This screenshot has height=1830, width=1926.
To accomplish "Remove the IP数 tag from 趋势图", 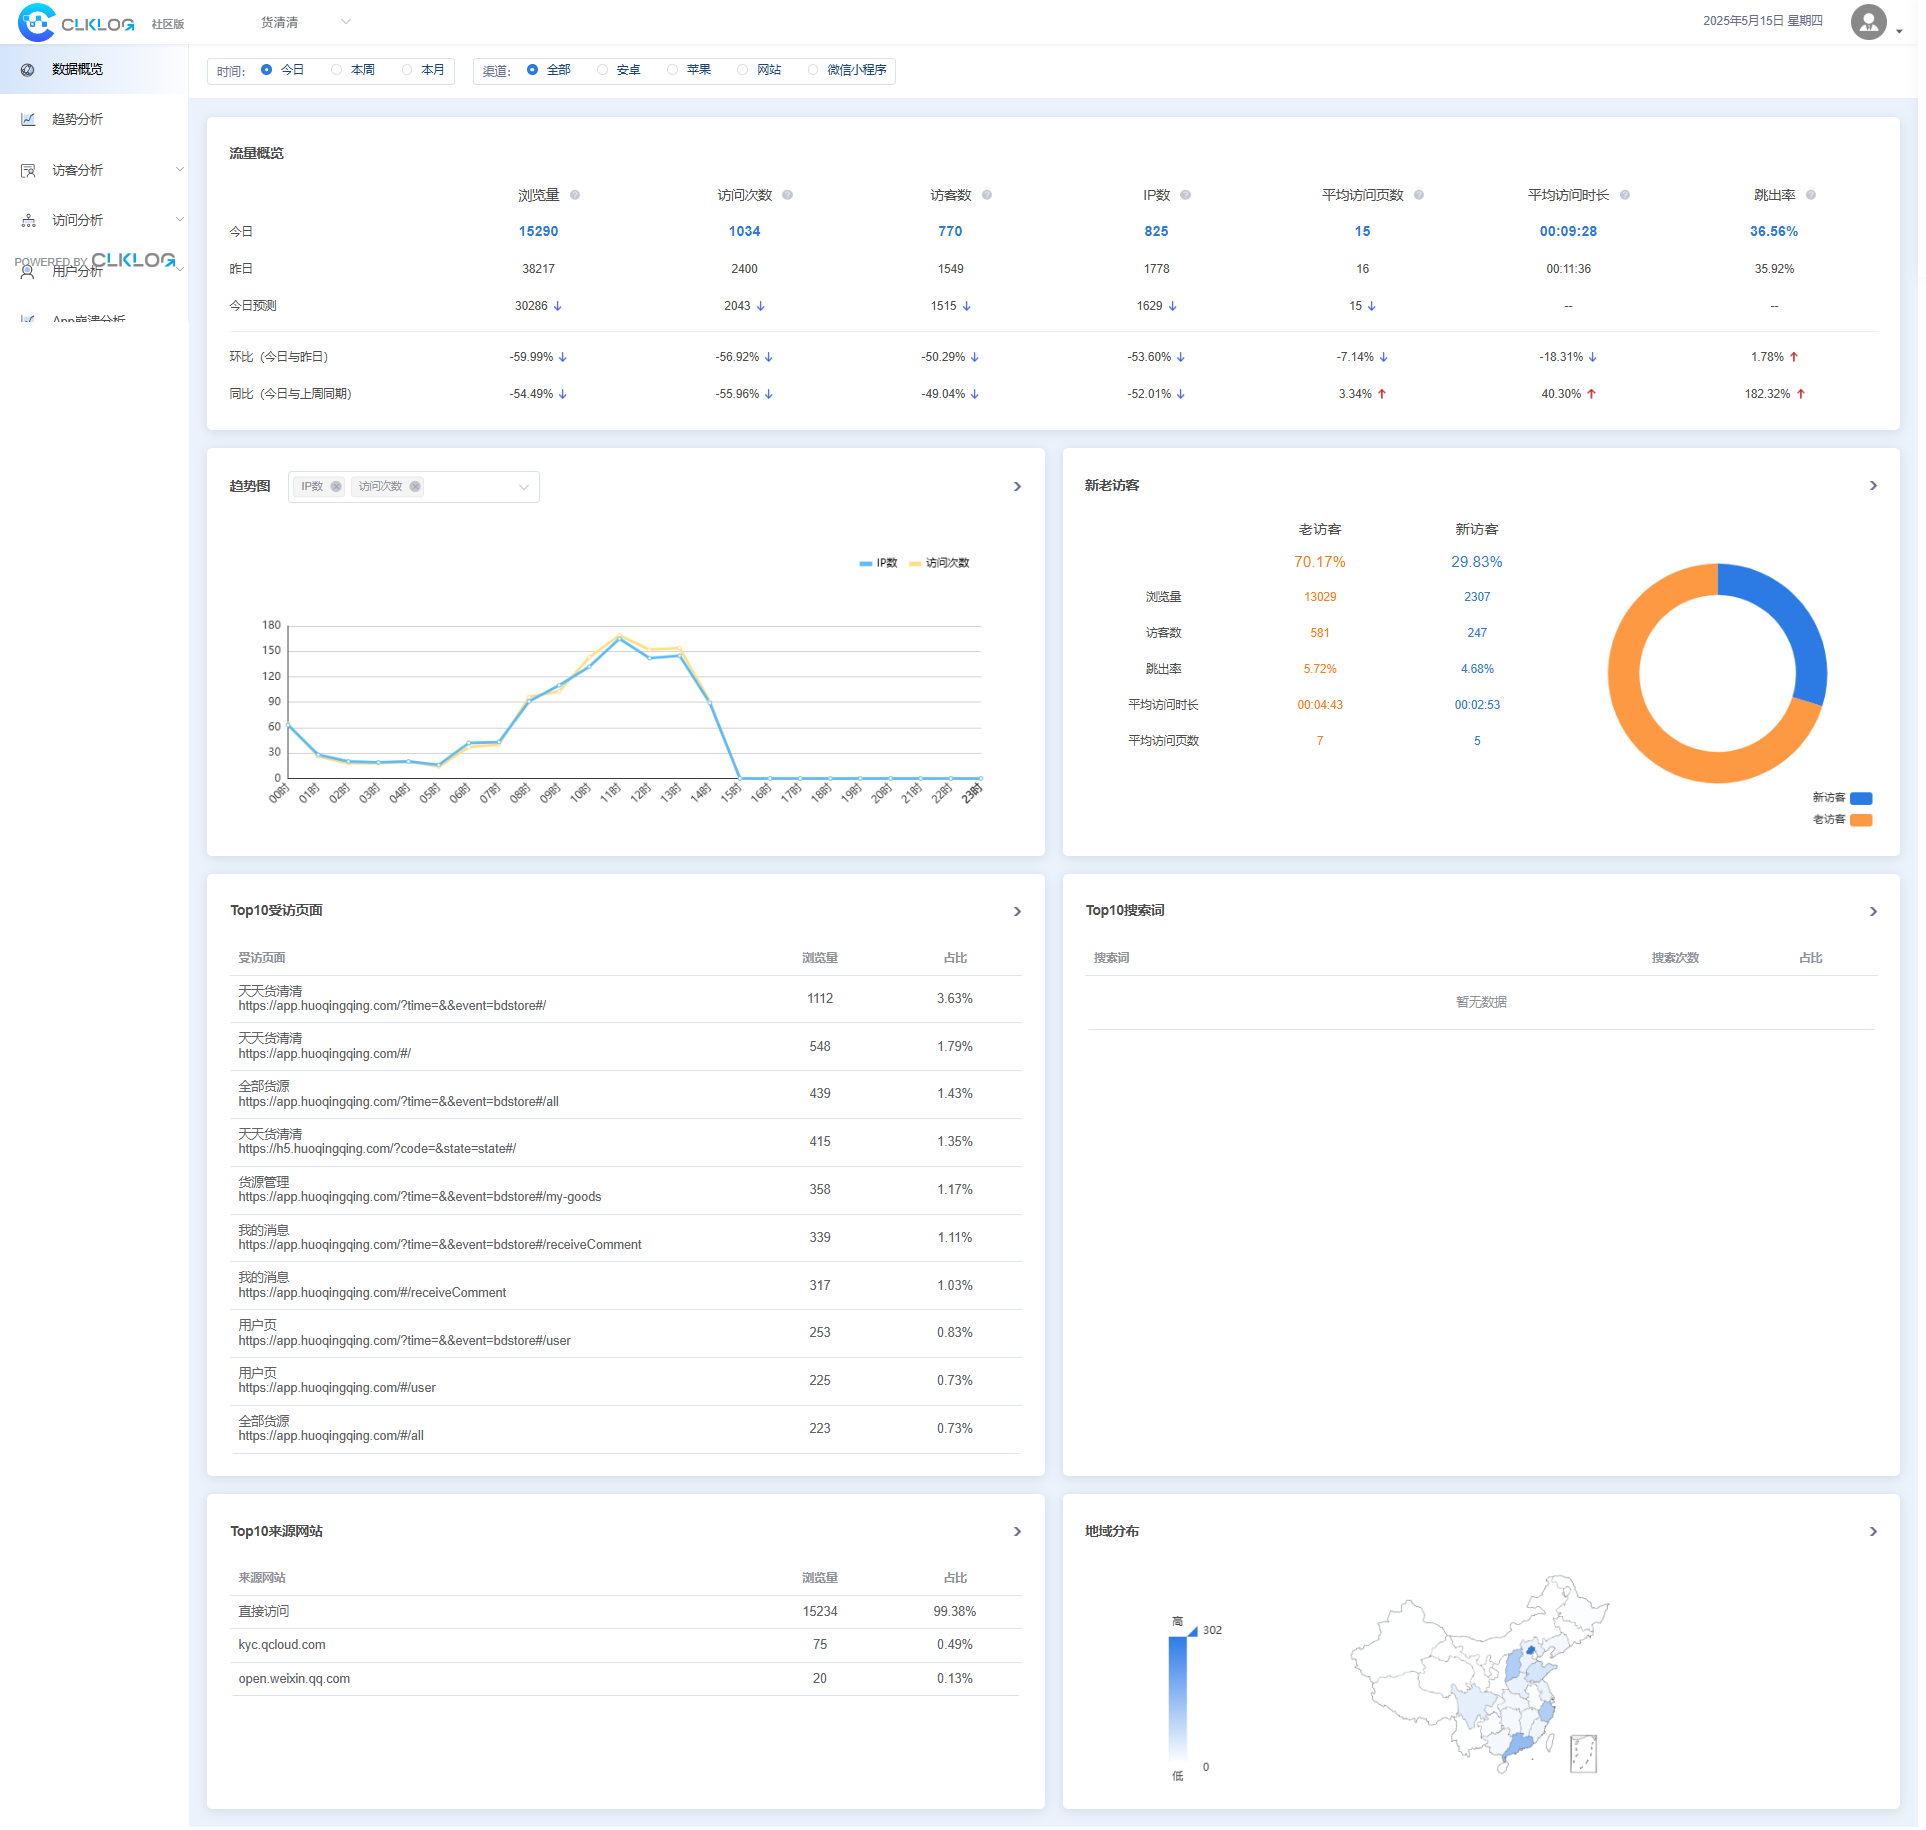I will 336,487.
